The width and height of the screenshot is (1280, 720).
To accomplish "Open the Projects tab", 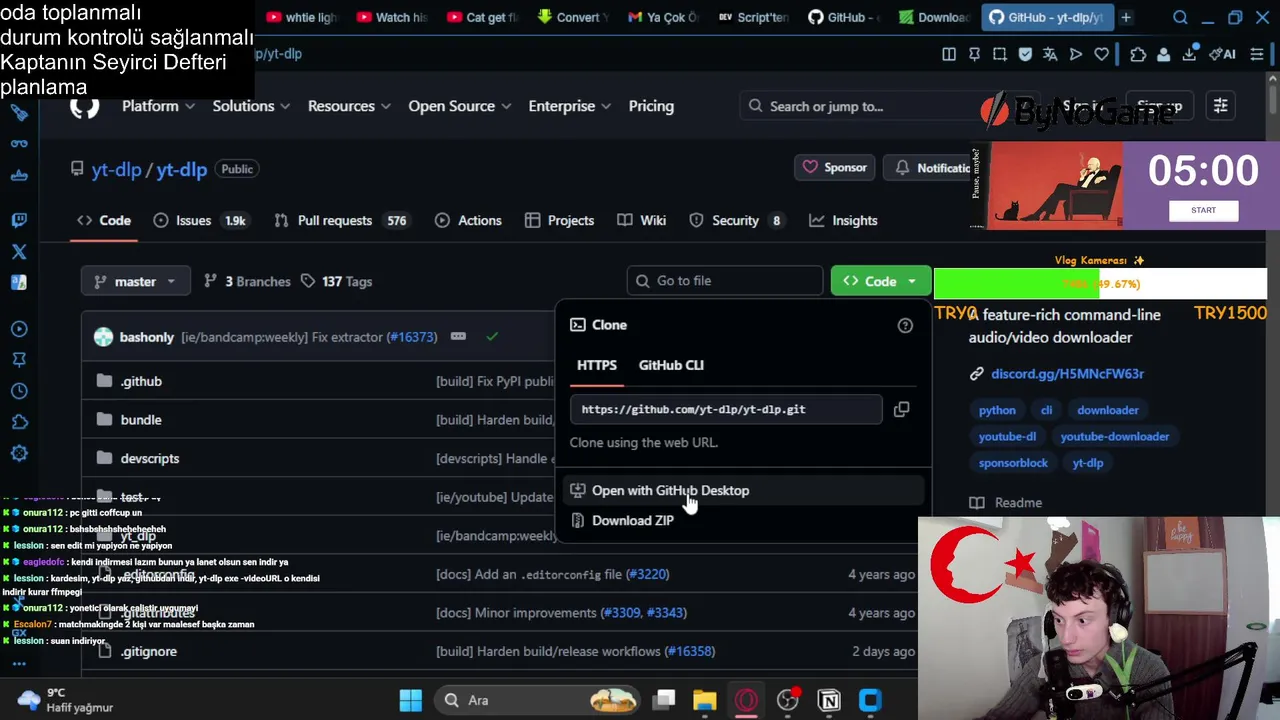I will point(560,221).
